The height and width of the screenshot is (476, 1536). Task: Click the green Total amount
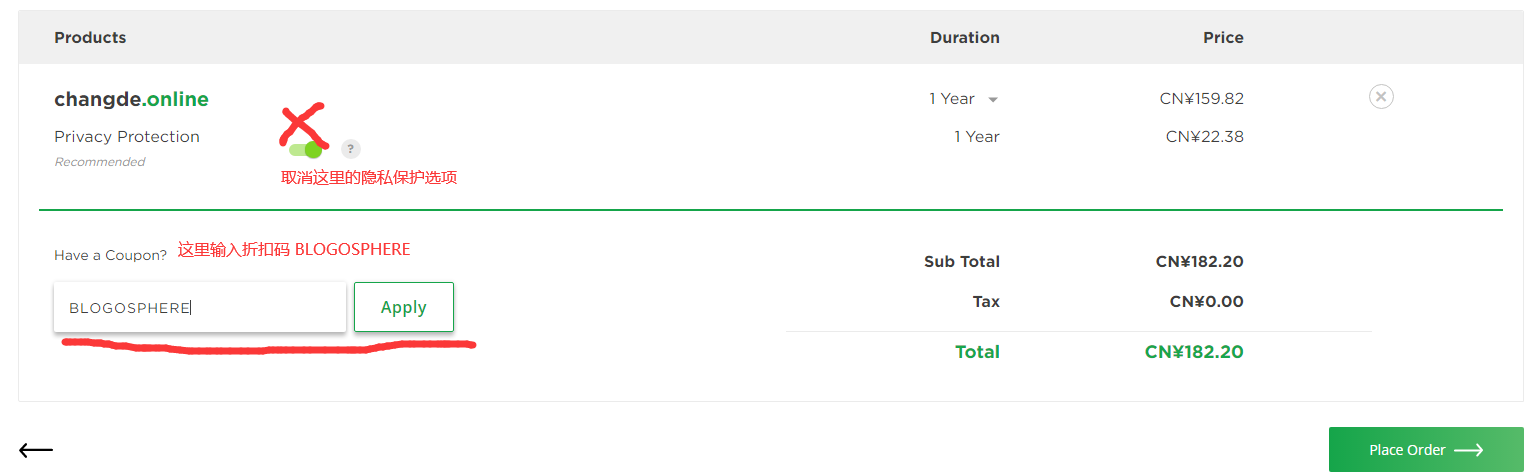(x=1194, y=352)
